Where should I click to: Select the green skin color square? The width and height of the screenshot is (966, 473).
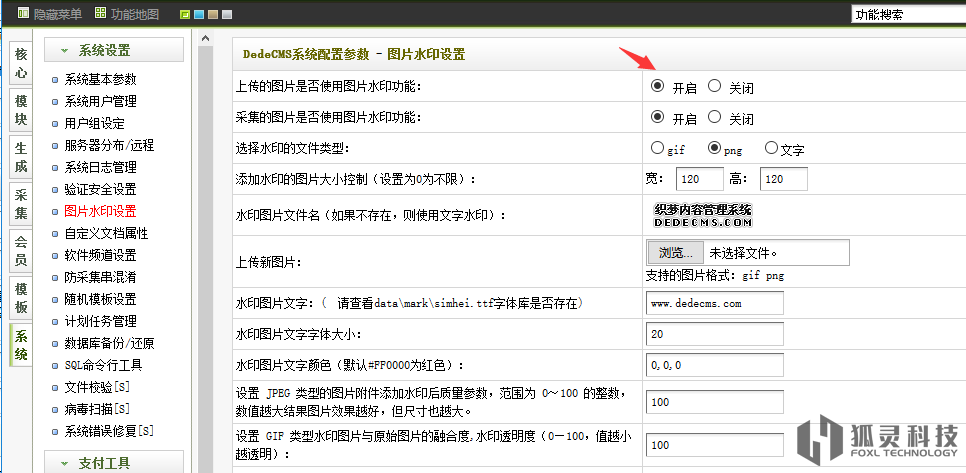[x=185, y=15]
